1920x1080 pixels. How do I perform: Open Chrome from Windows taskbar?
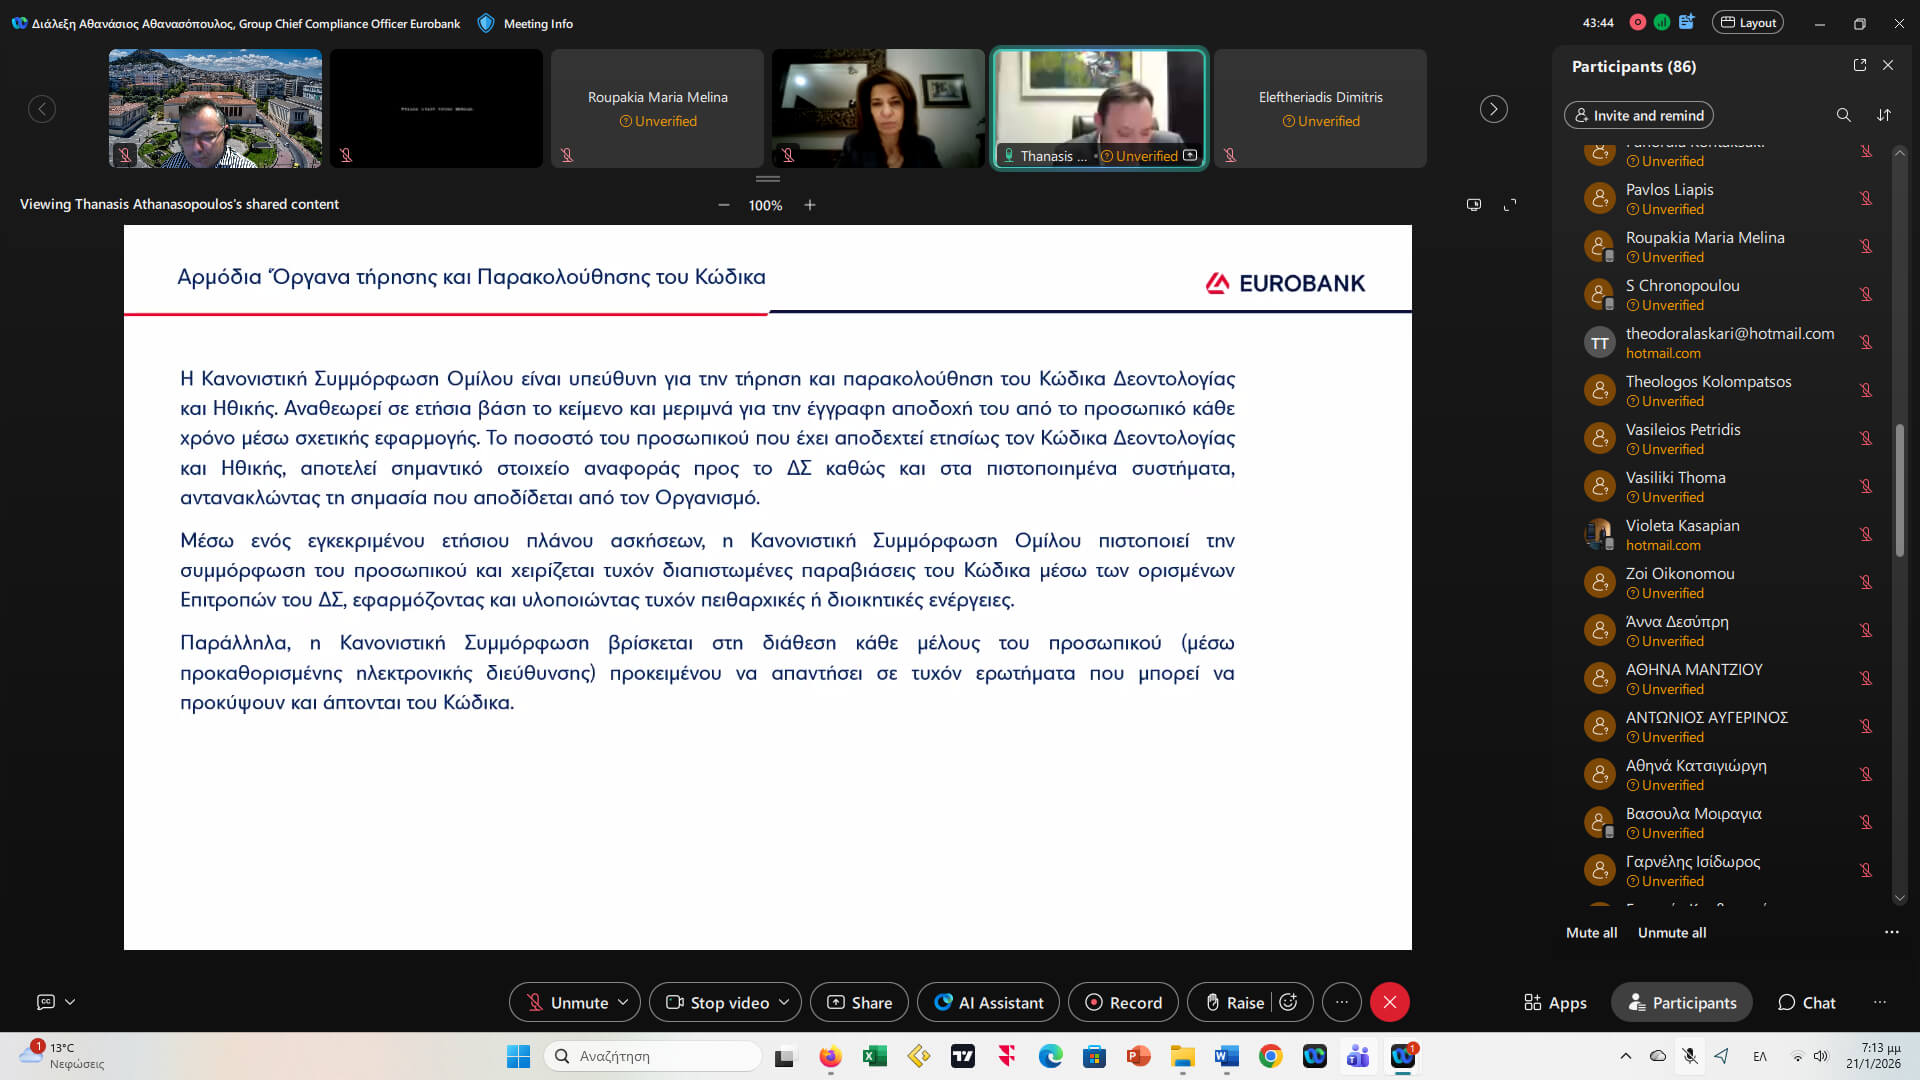(x=1270, y=1056)
